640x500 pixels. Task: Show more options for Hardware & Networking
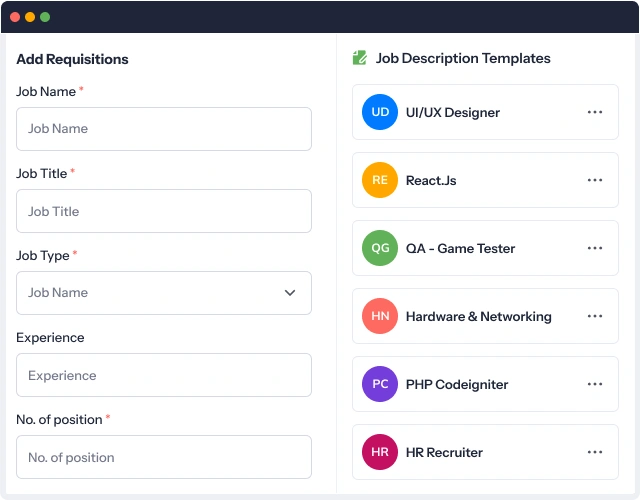pyautogui.click(x=595, y=316)
